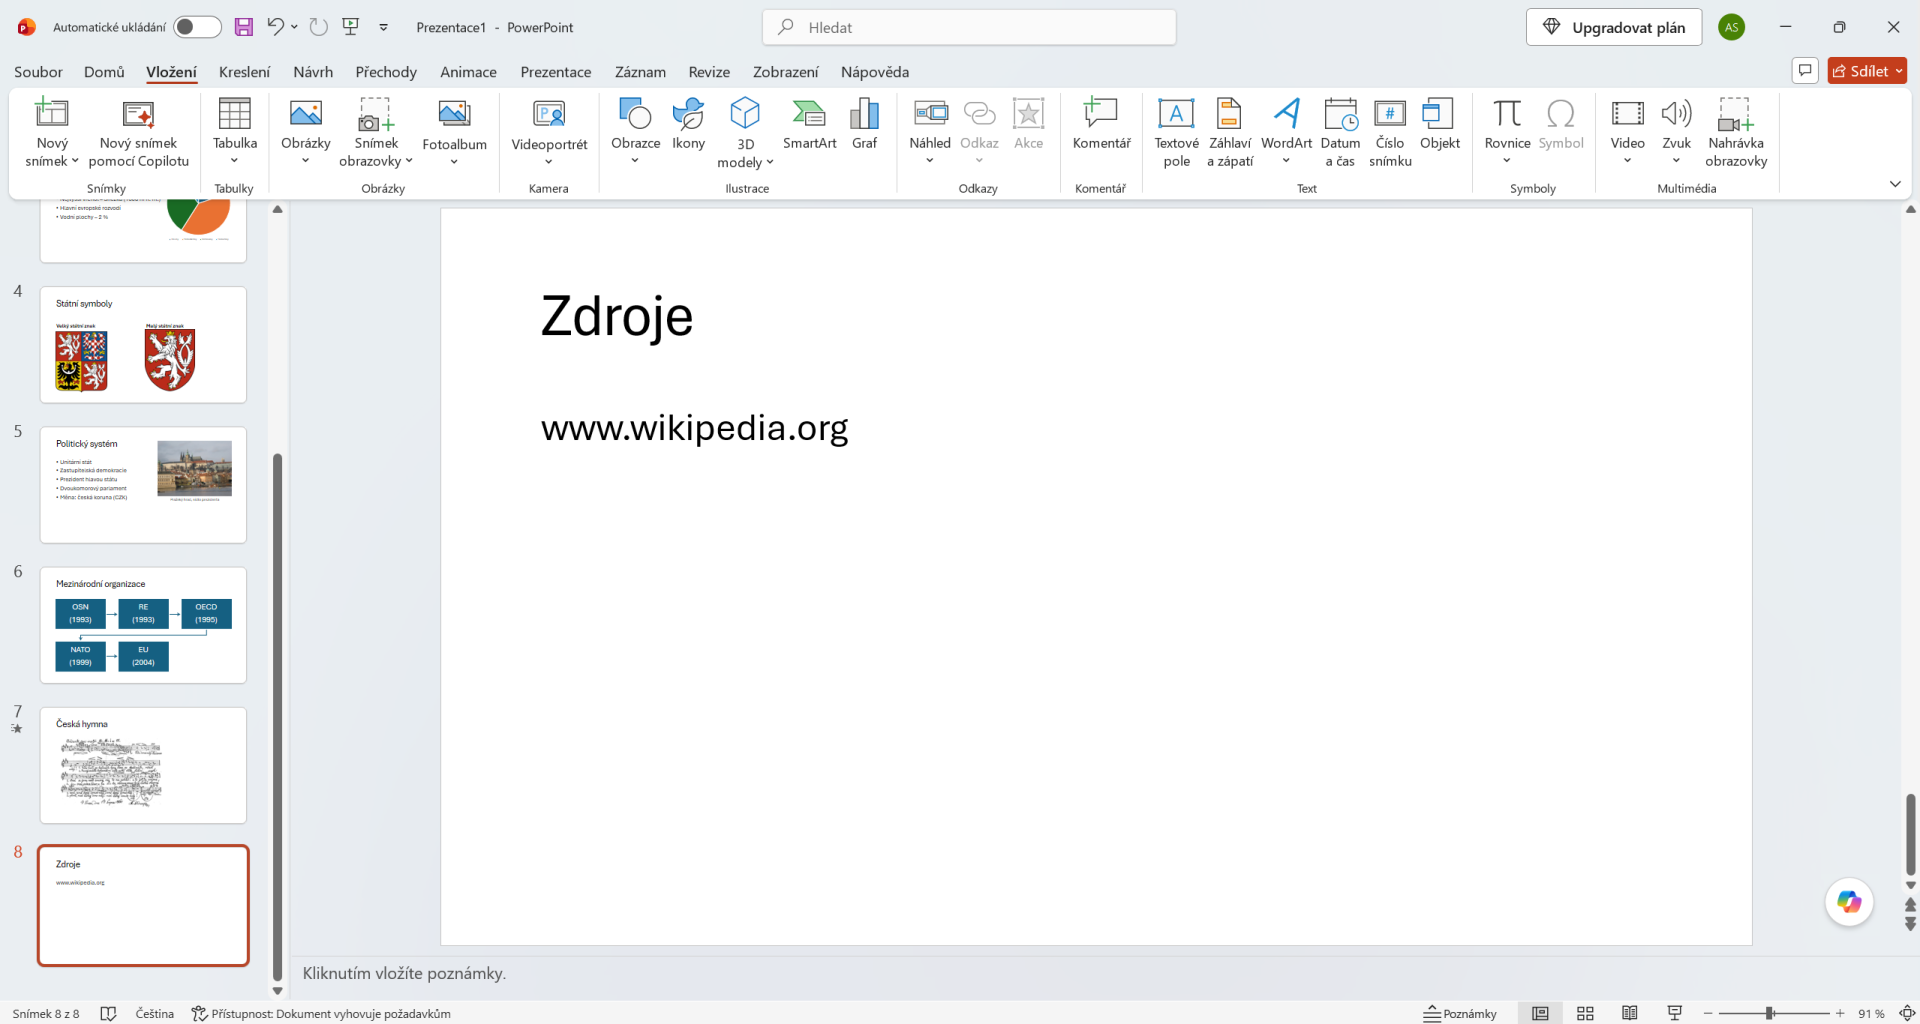The image size is (1920, 1024).
Task: Open Fotoalbum tool
Action: pos(454,131)
